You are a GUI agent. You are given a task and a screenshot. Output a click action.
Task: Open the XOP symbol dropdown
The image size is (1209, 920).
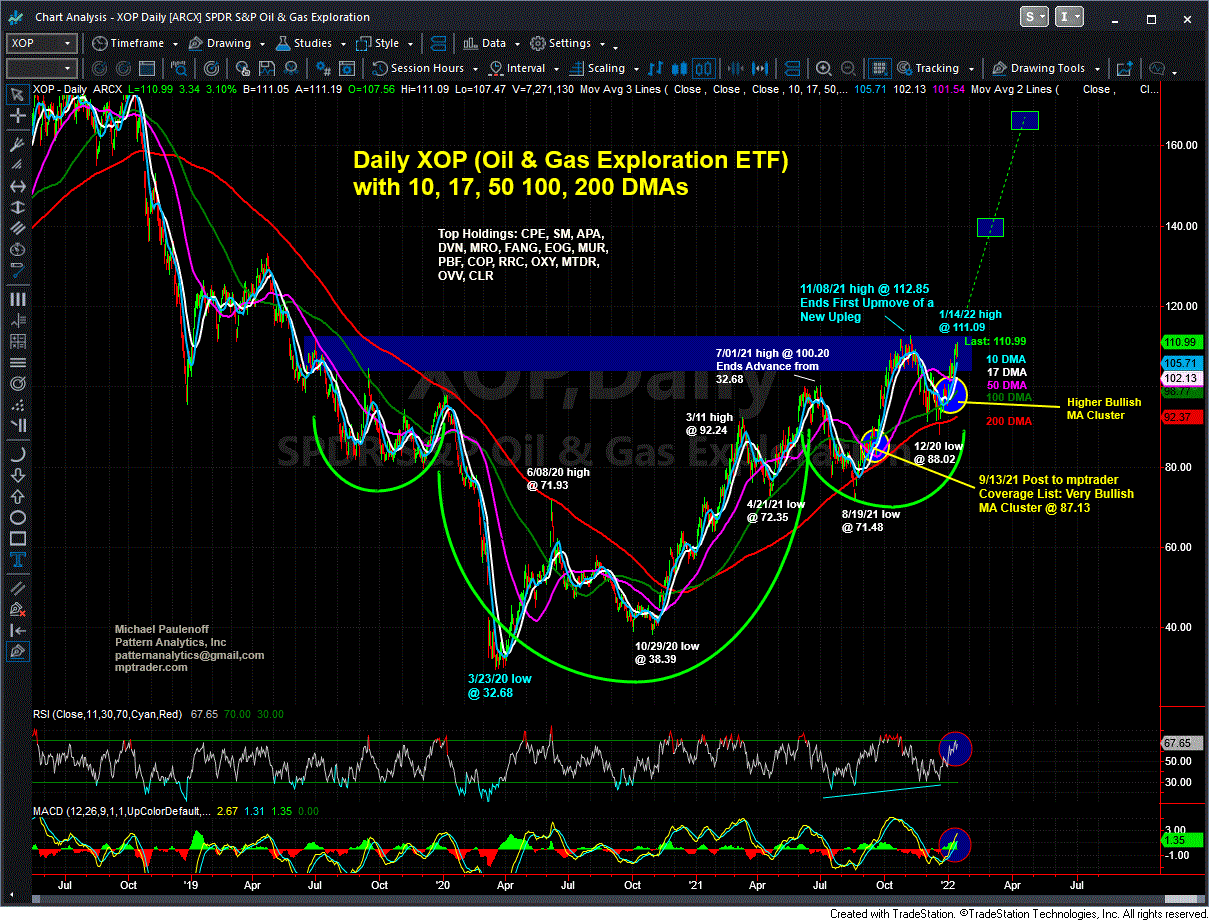pos(41,43)
